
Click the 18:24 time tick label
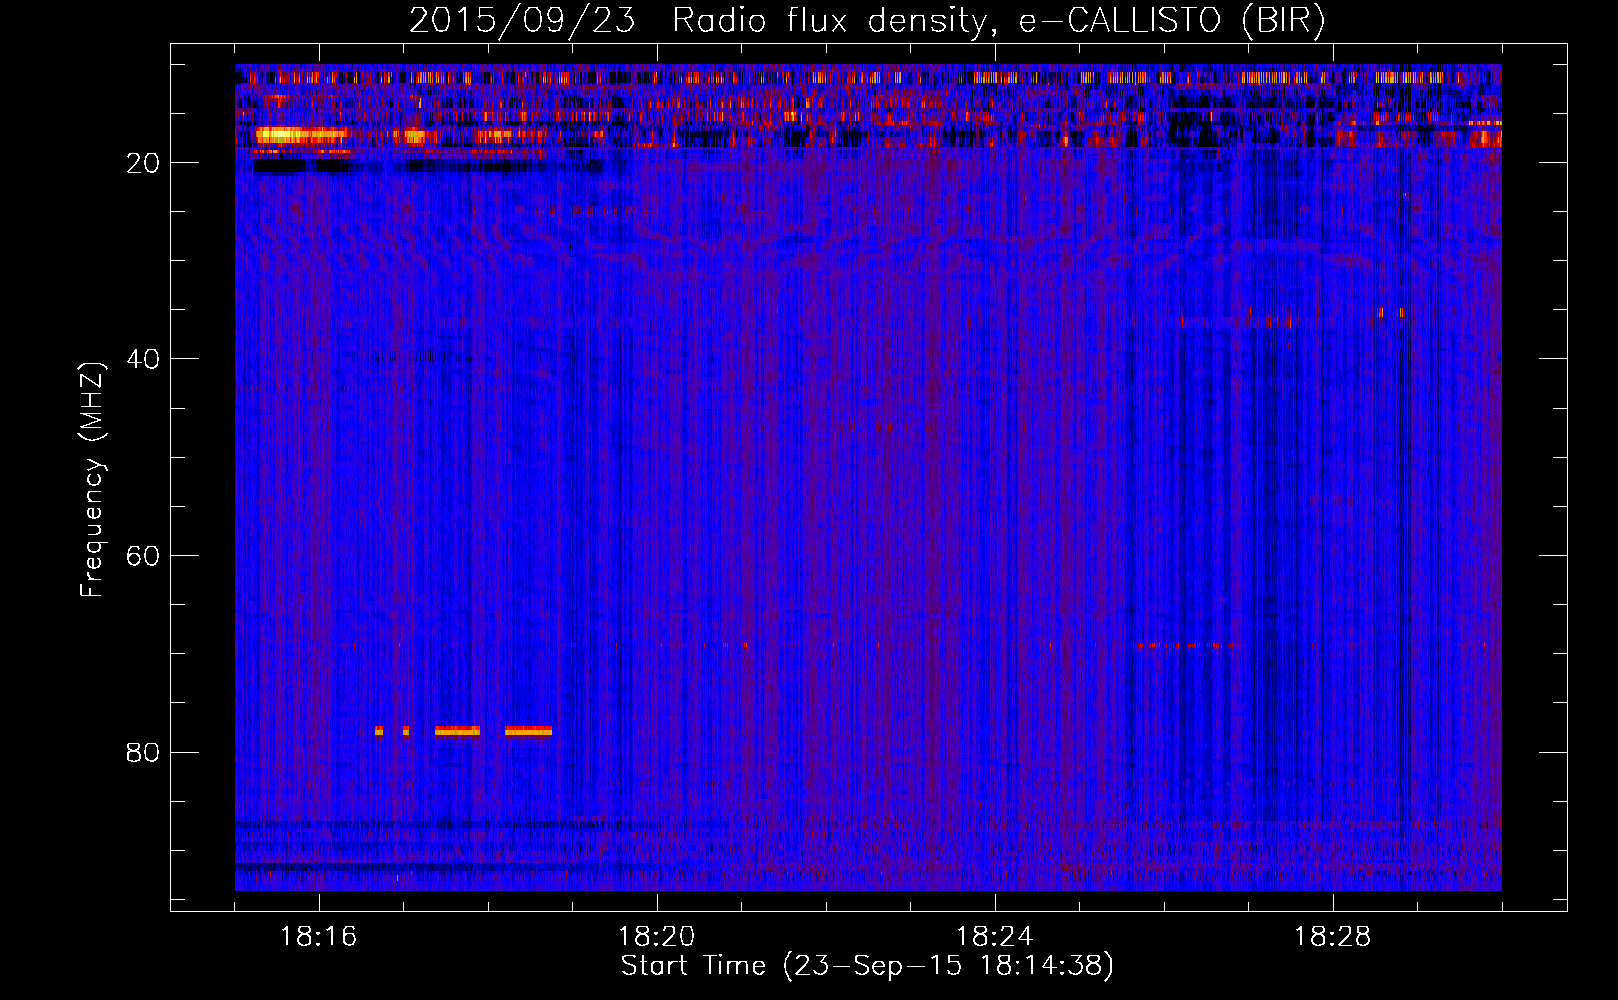coord(995,937)
